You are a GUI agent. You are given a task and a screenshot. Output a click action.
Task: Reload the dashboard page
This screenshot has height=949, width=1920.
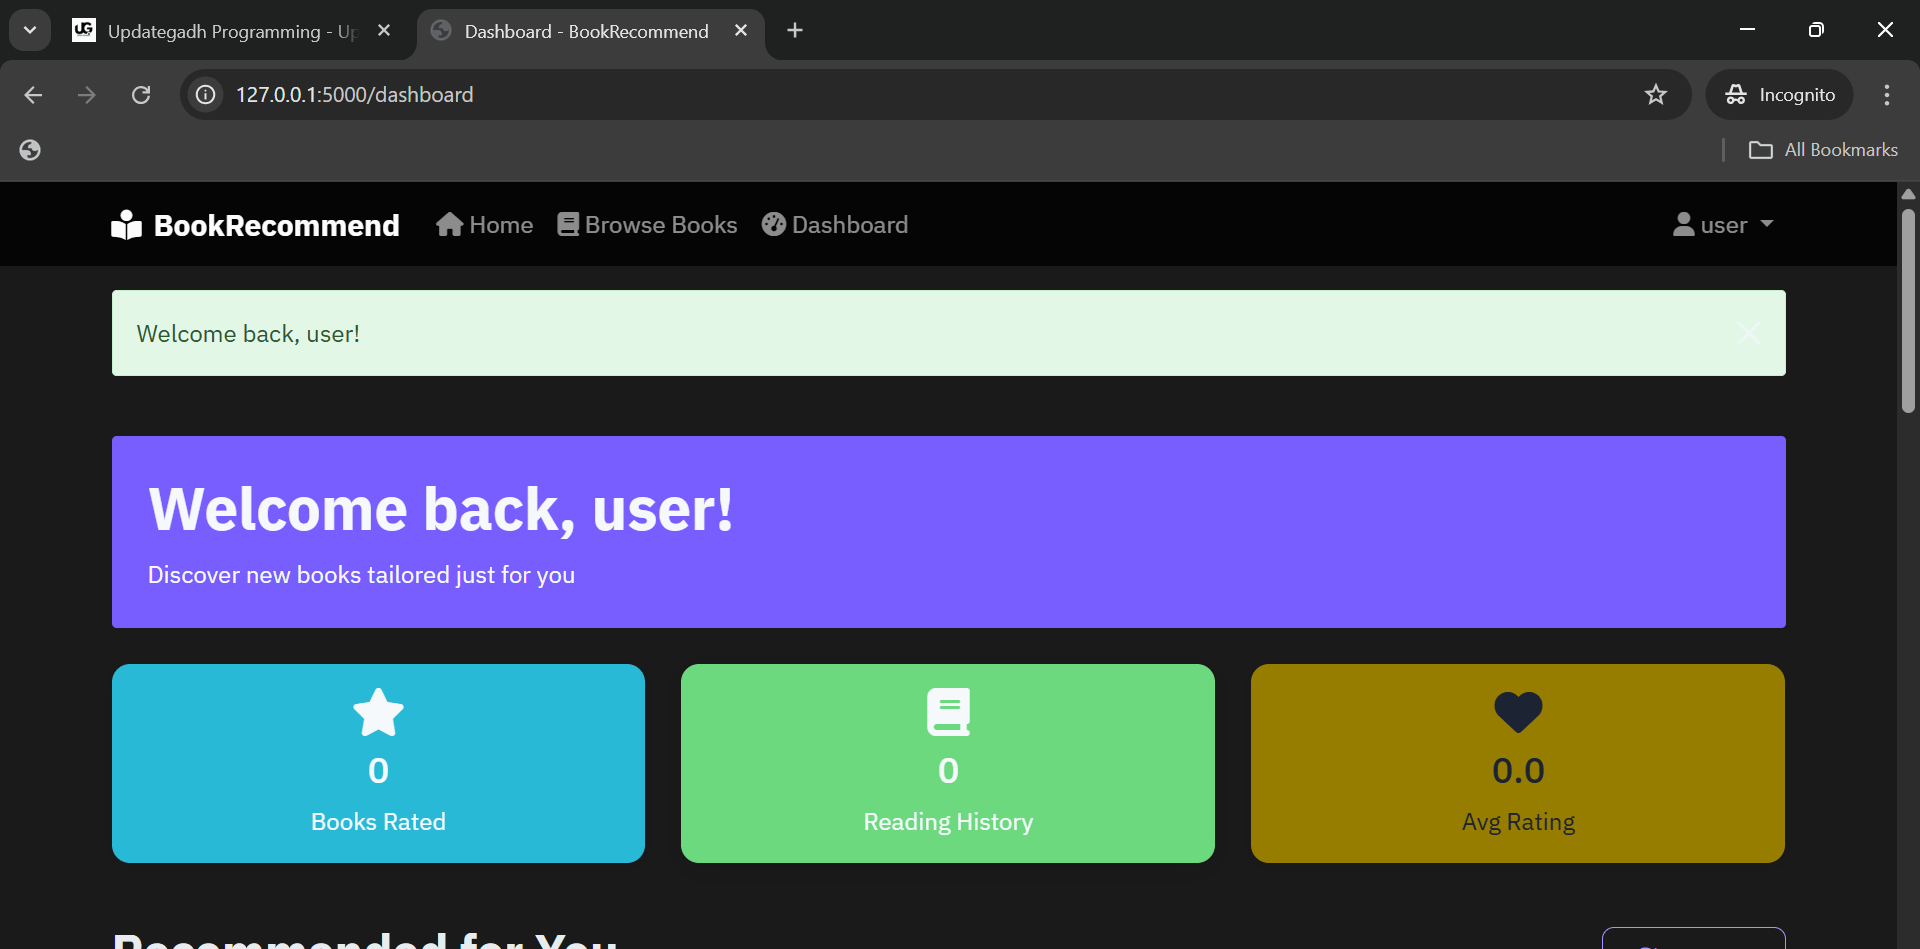(141, 95)
